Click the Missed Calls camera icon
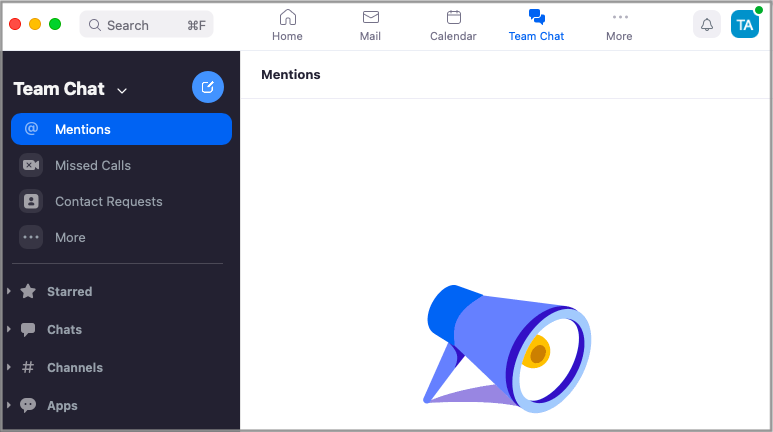The image size is (773, 432). click(x=31, y=165)
